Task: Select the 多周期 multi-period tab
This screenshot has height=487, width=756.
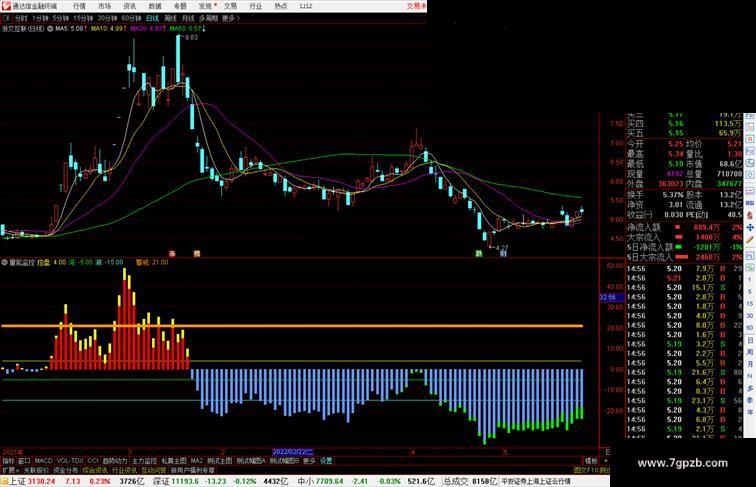Action: tap(209, 18)
